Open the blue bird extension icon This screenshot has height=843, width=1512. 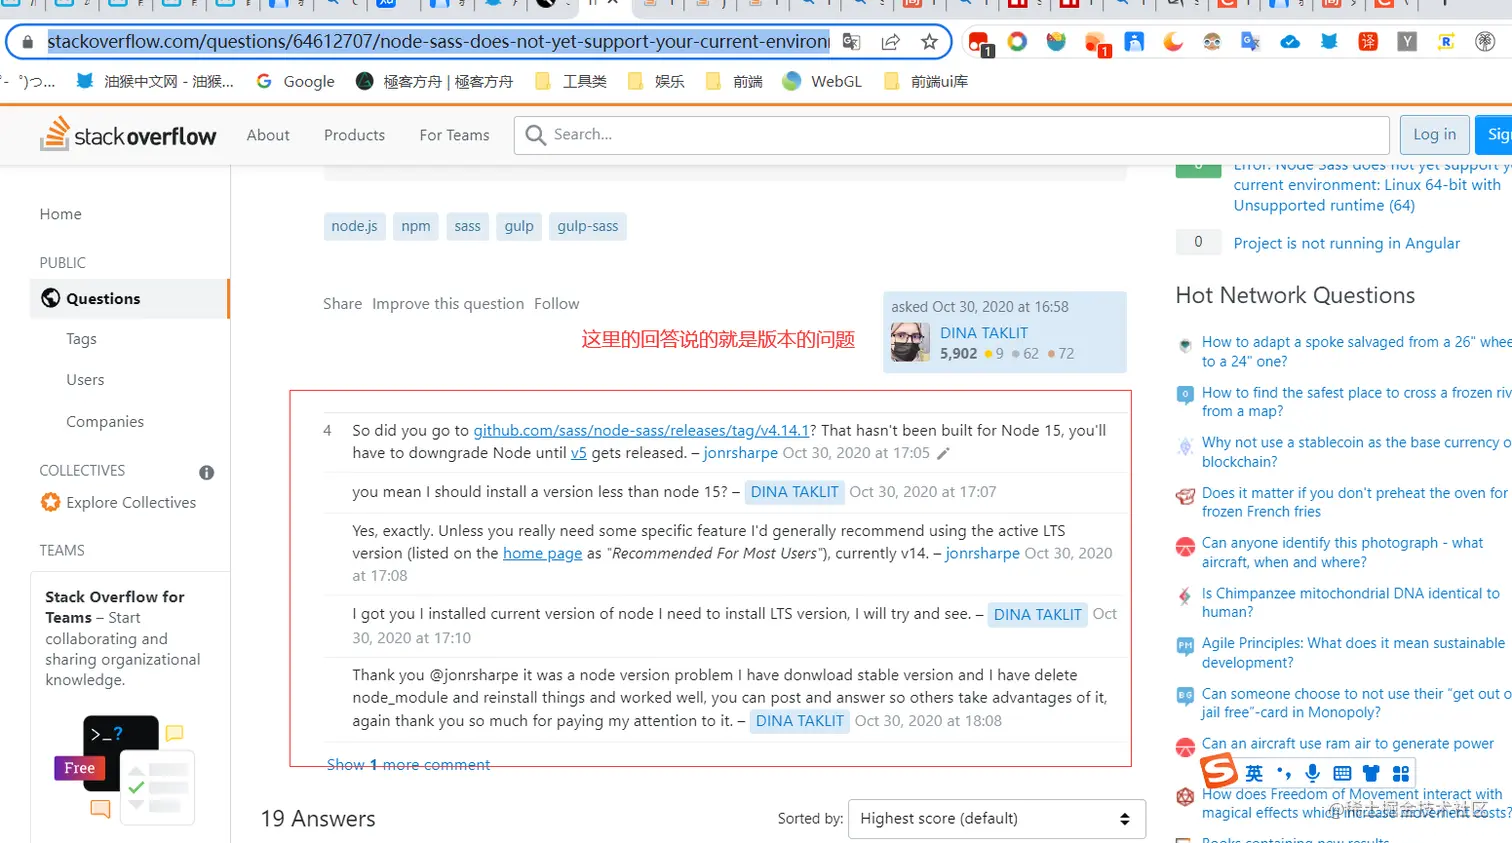(1134, 42)
